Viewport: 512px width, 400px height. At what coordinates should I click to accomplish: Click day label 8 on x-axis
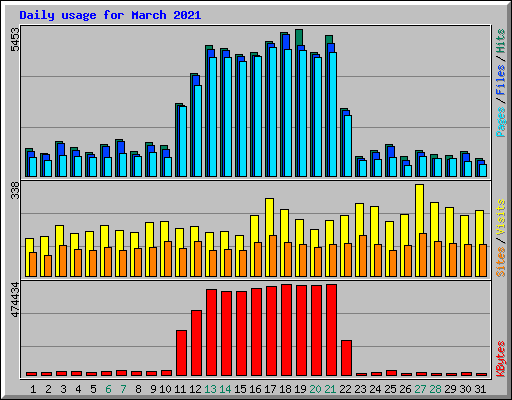coord(138,389)
